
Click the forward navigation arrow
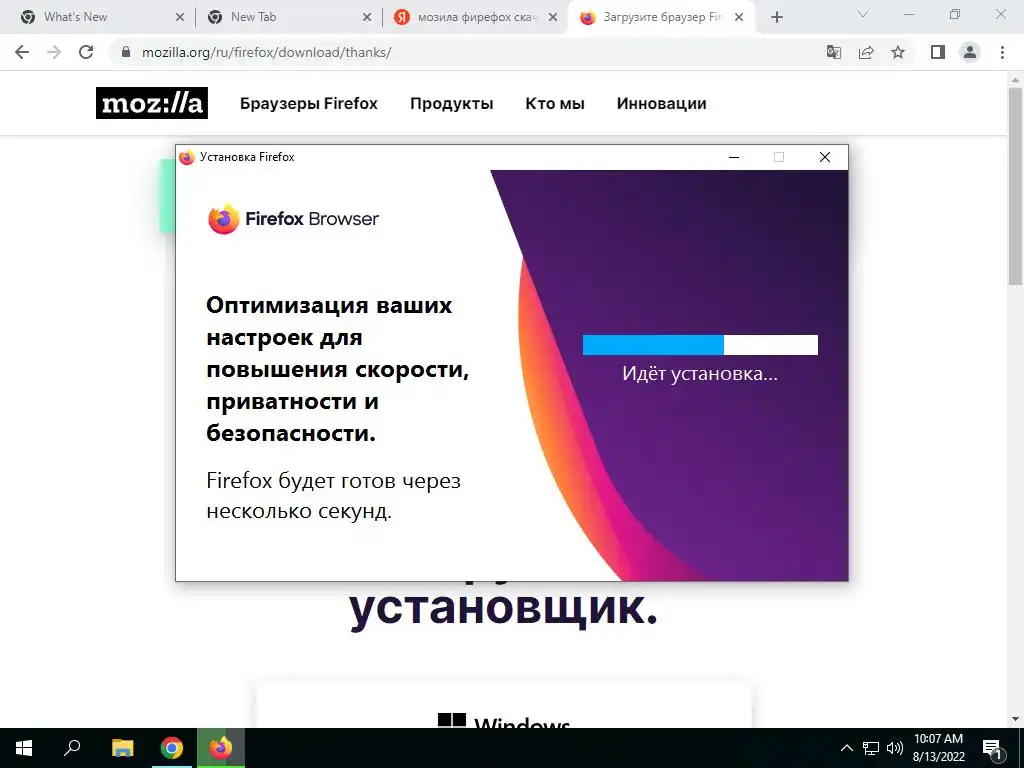coord(54,52)
